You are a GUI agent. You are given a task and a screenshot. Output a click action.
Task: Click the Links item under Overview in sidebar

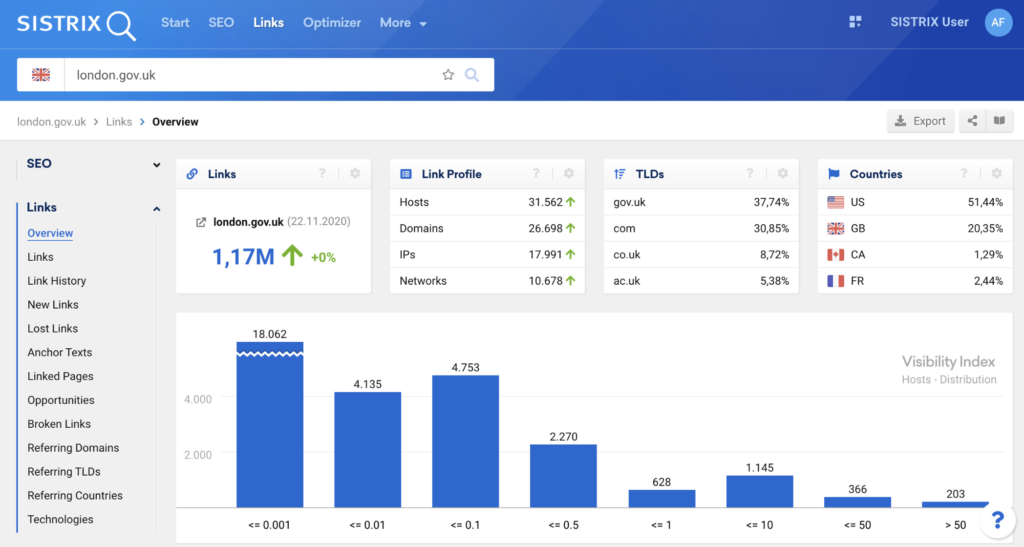click(x=40, y=257)
